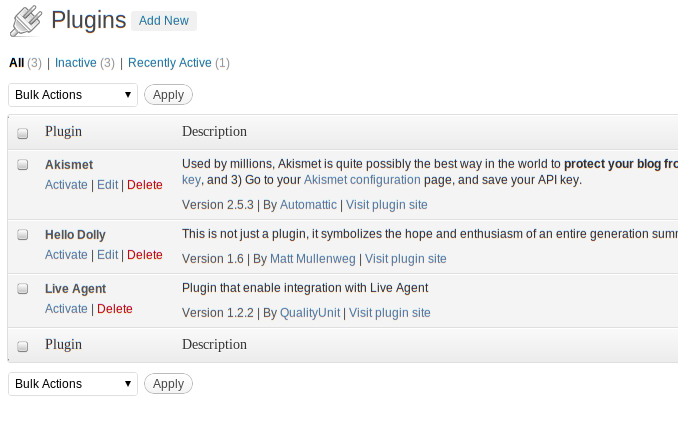Show the All plugins filter

point(16,63)
